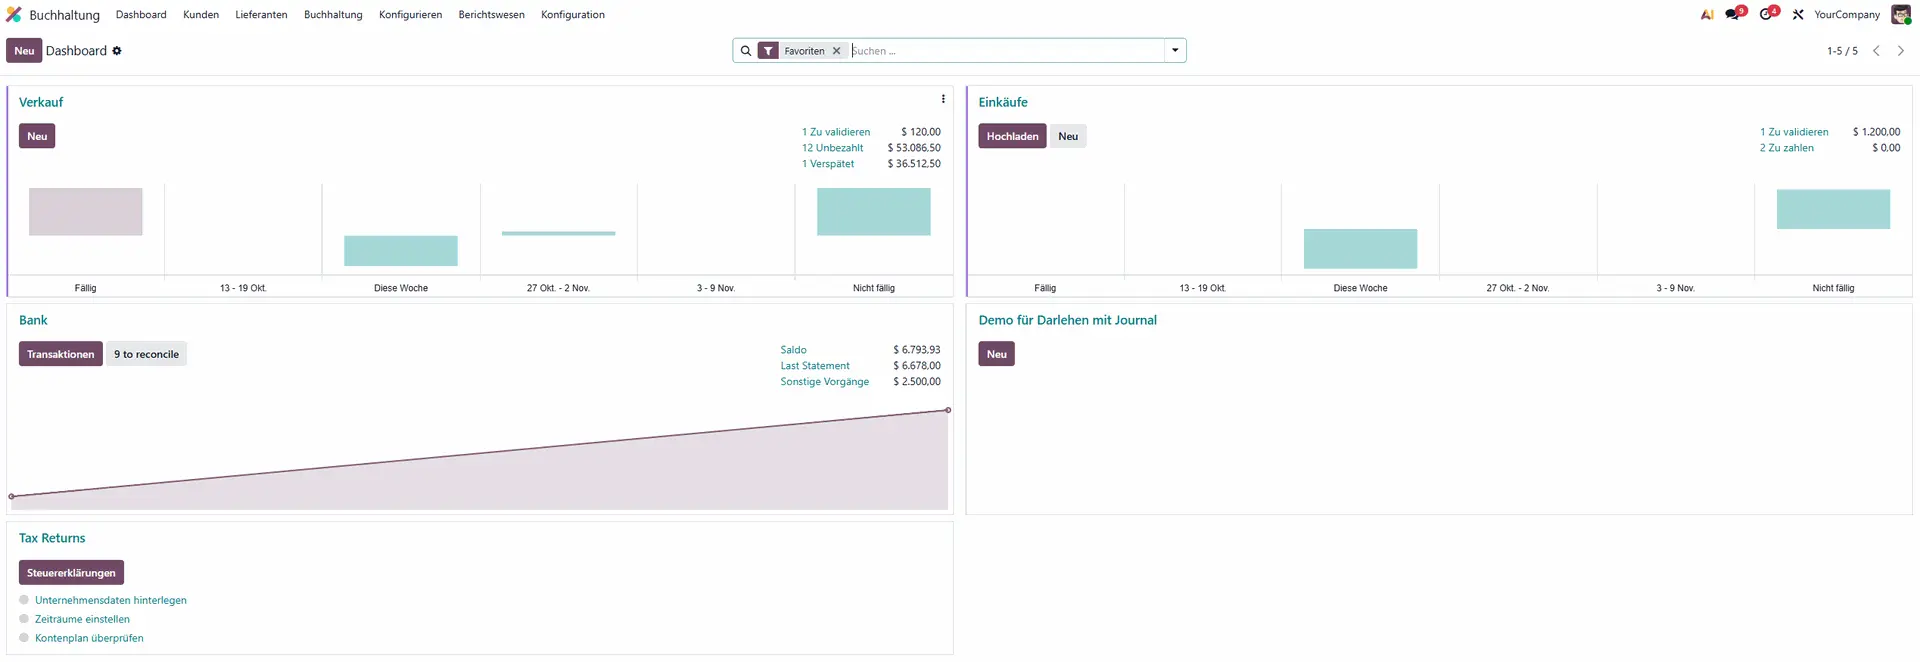This screenshot has width=1920, height=662.
Task: Show pending activities clock icon
Action: [1767, 14]
